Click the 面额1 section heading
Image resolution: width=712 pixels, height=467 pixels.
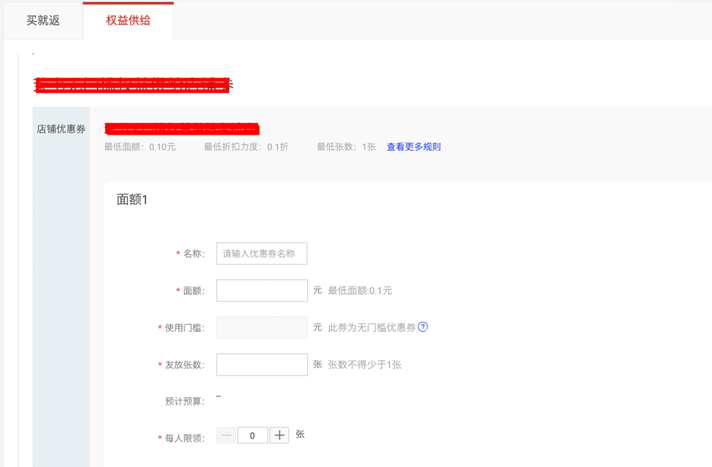click(x=132, y=199)
